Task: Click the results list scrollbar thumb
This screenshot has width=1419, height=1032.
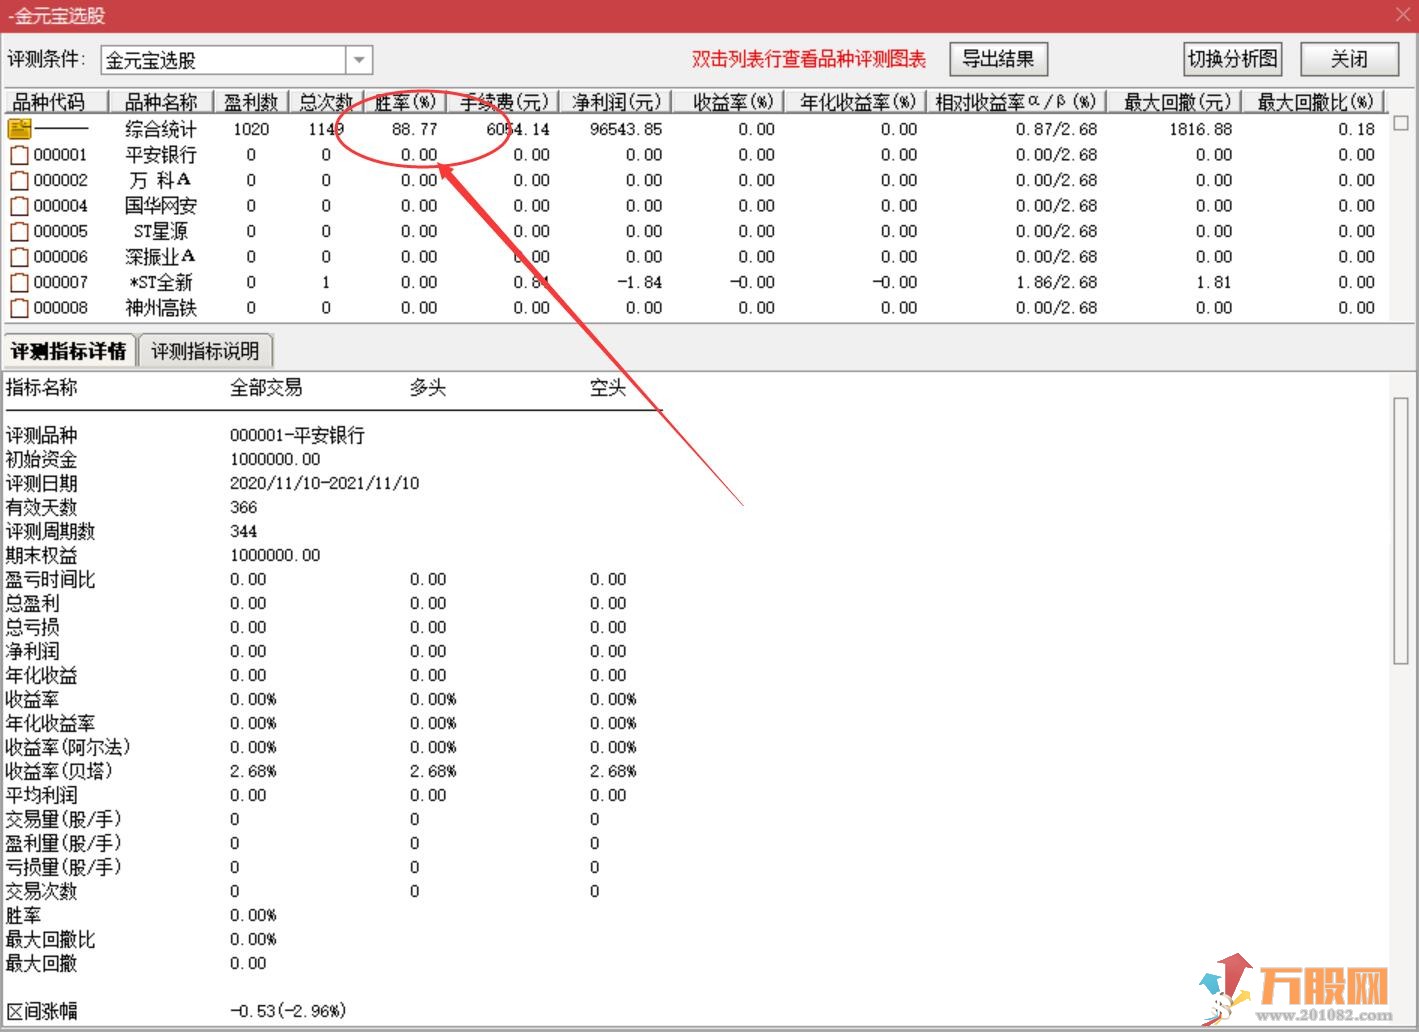Action: 1401,123
